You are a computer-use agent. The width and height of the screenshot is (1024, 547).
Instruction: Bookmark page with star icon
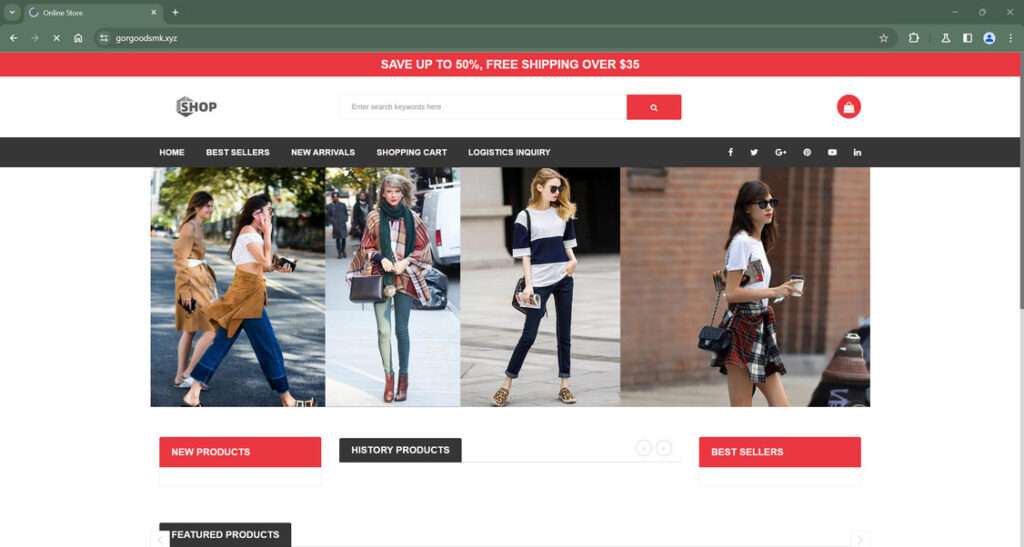coord(884,38)
